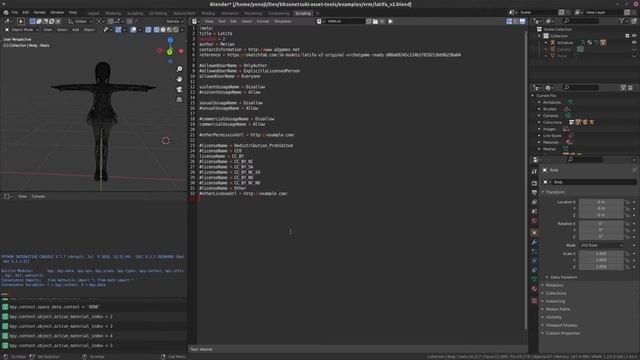The width and height of the screenshot is (640, 360).
Task: Open text editor Templates menu
Action: click(x=282, y=21)
